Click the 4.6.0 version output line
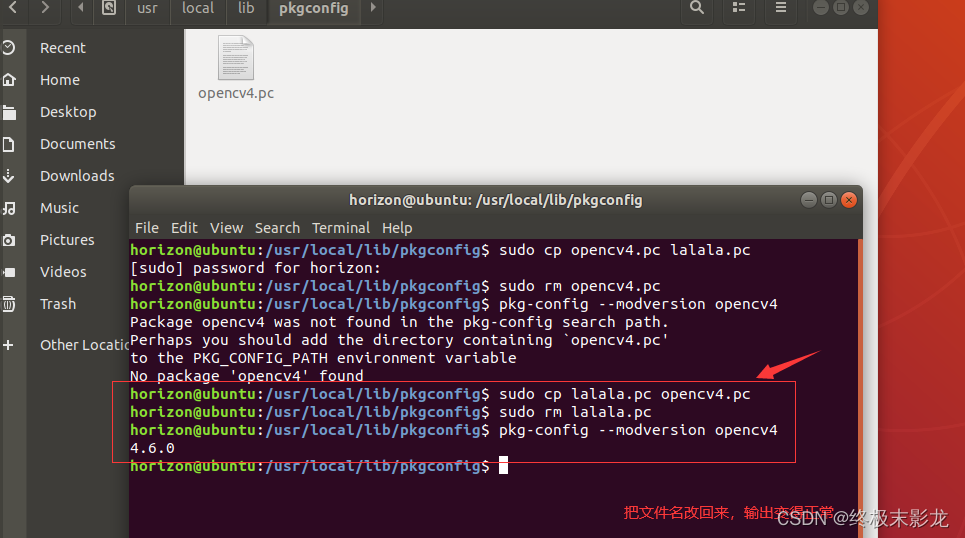The height and width of the screenshot is (538, 965). tap(152, 448)
